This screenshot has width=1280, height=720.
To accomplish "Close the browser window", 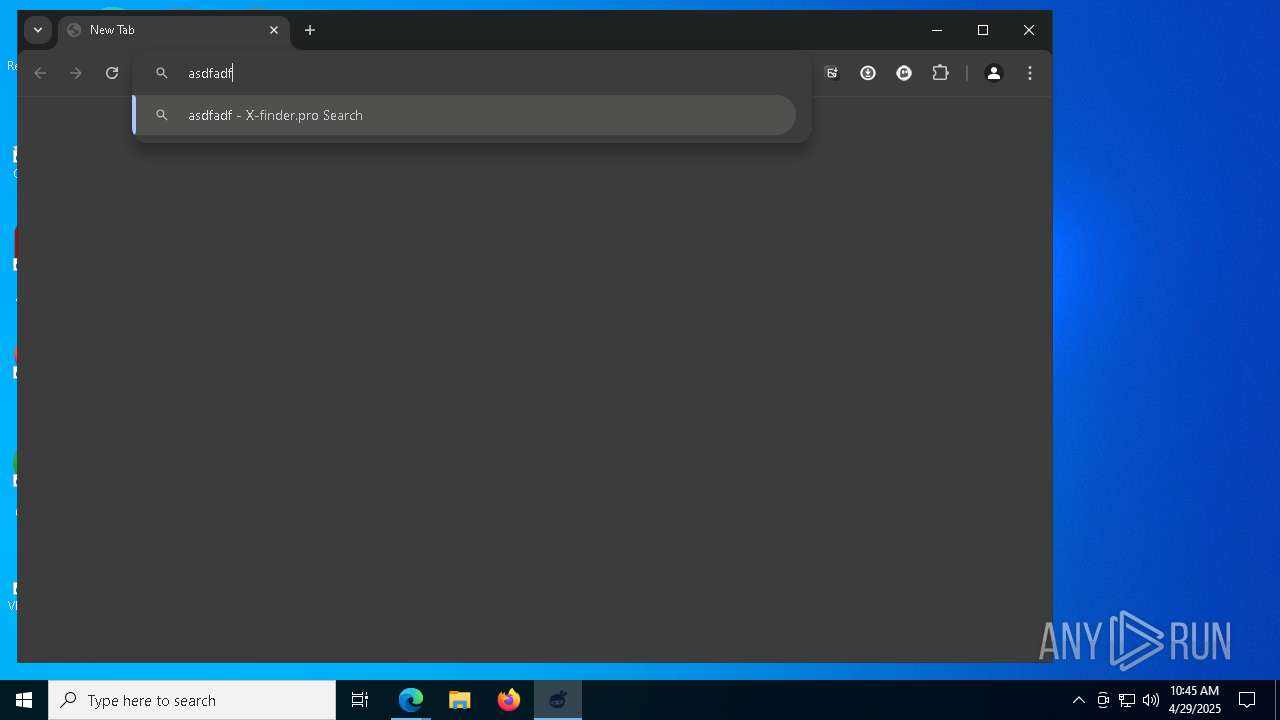I will tap(1029, 30).
